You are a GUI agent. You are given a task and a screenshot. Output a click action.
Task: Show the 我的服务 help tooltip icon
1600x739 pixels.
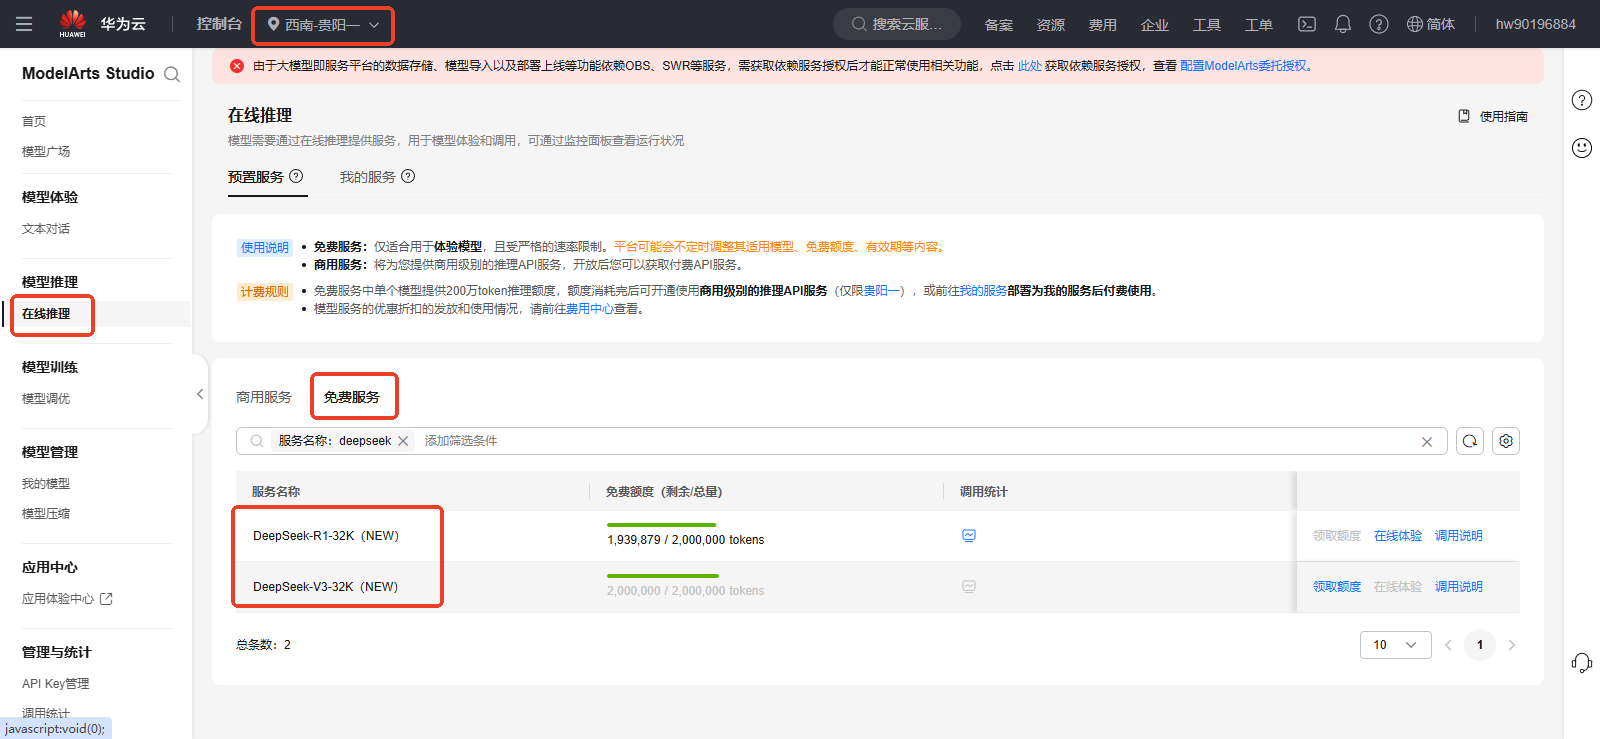(x=408, y=176)
